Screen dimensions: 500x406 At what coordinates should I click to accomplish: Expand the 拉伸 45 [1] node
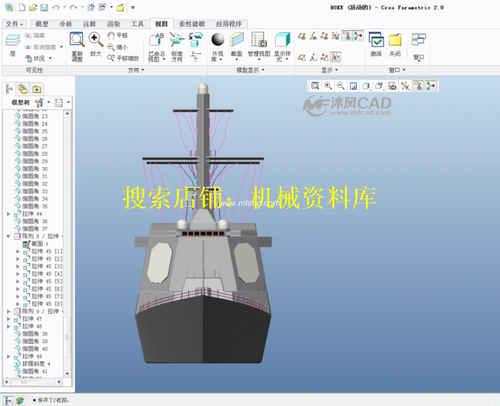18,251
